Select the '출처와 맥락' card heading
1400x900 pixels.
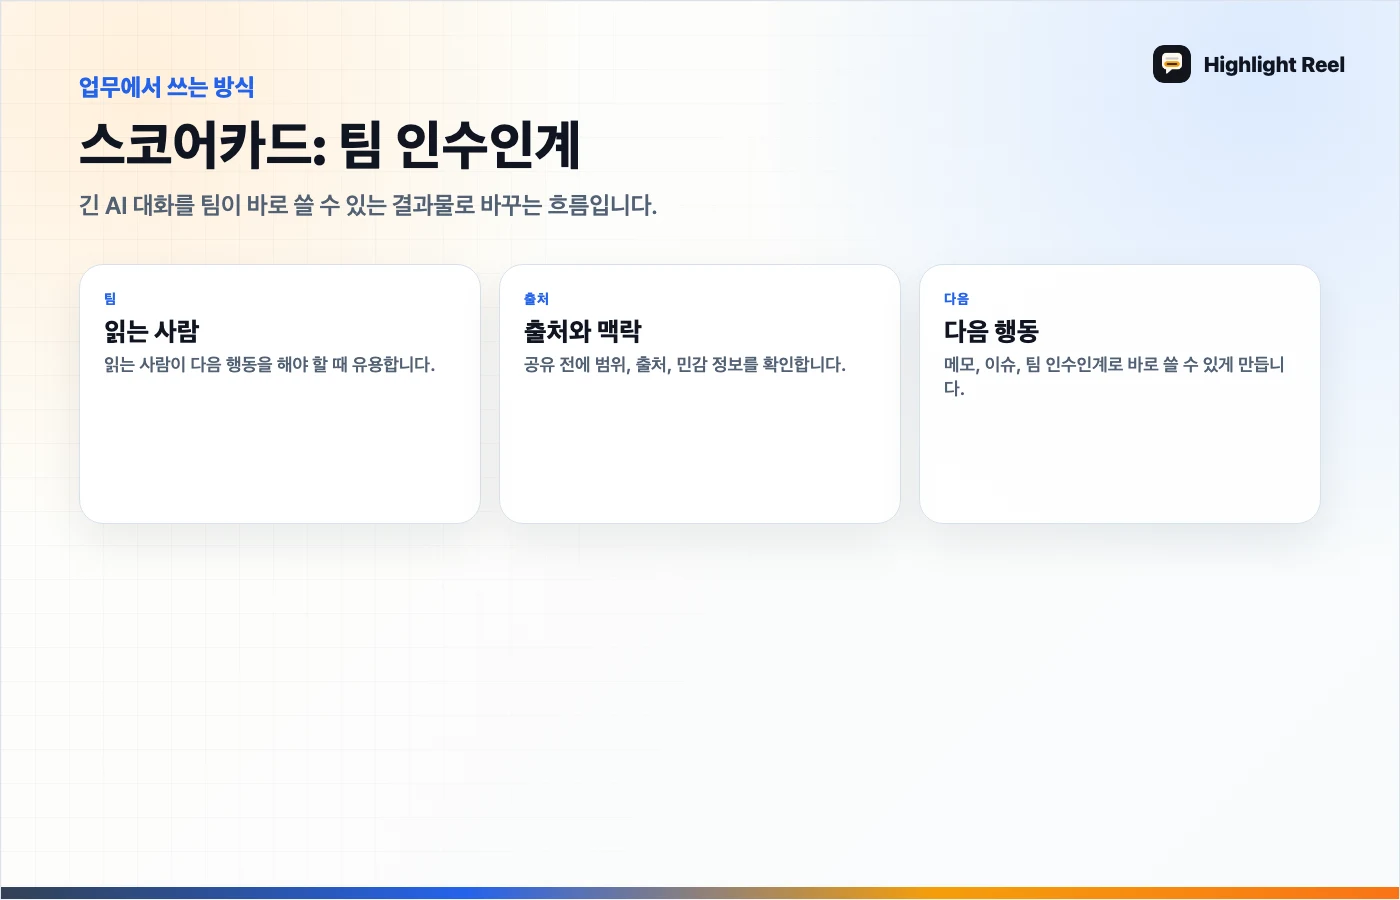[583, 331]
